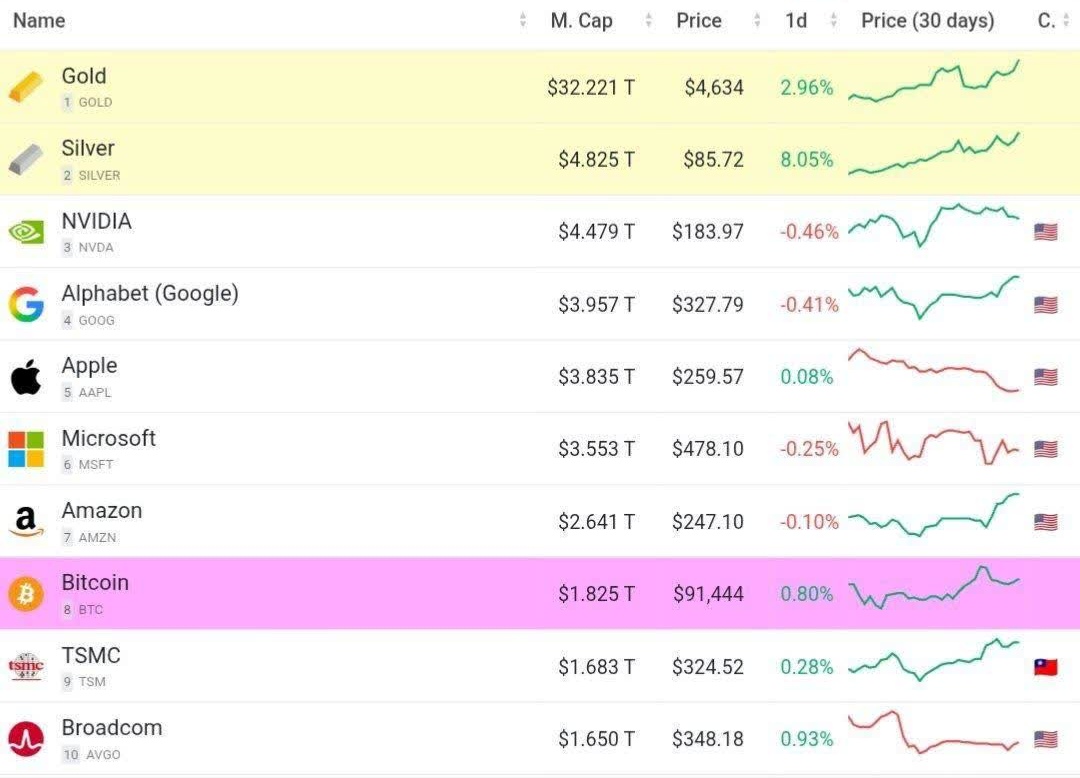This screenshot has height=778, width=1080.
Task: Click the Taiwan flag for TSMC
Action: point(1045,667)
